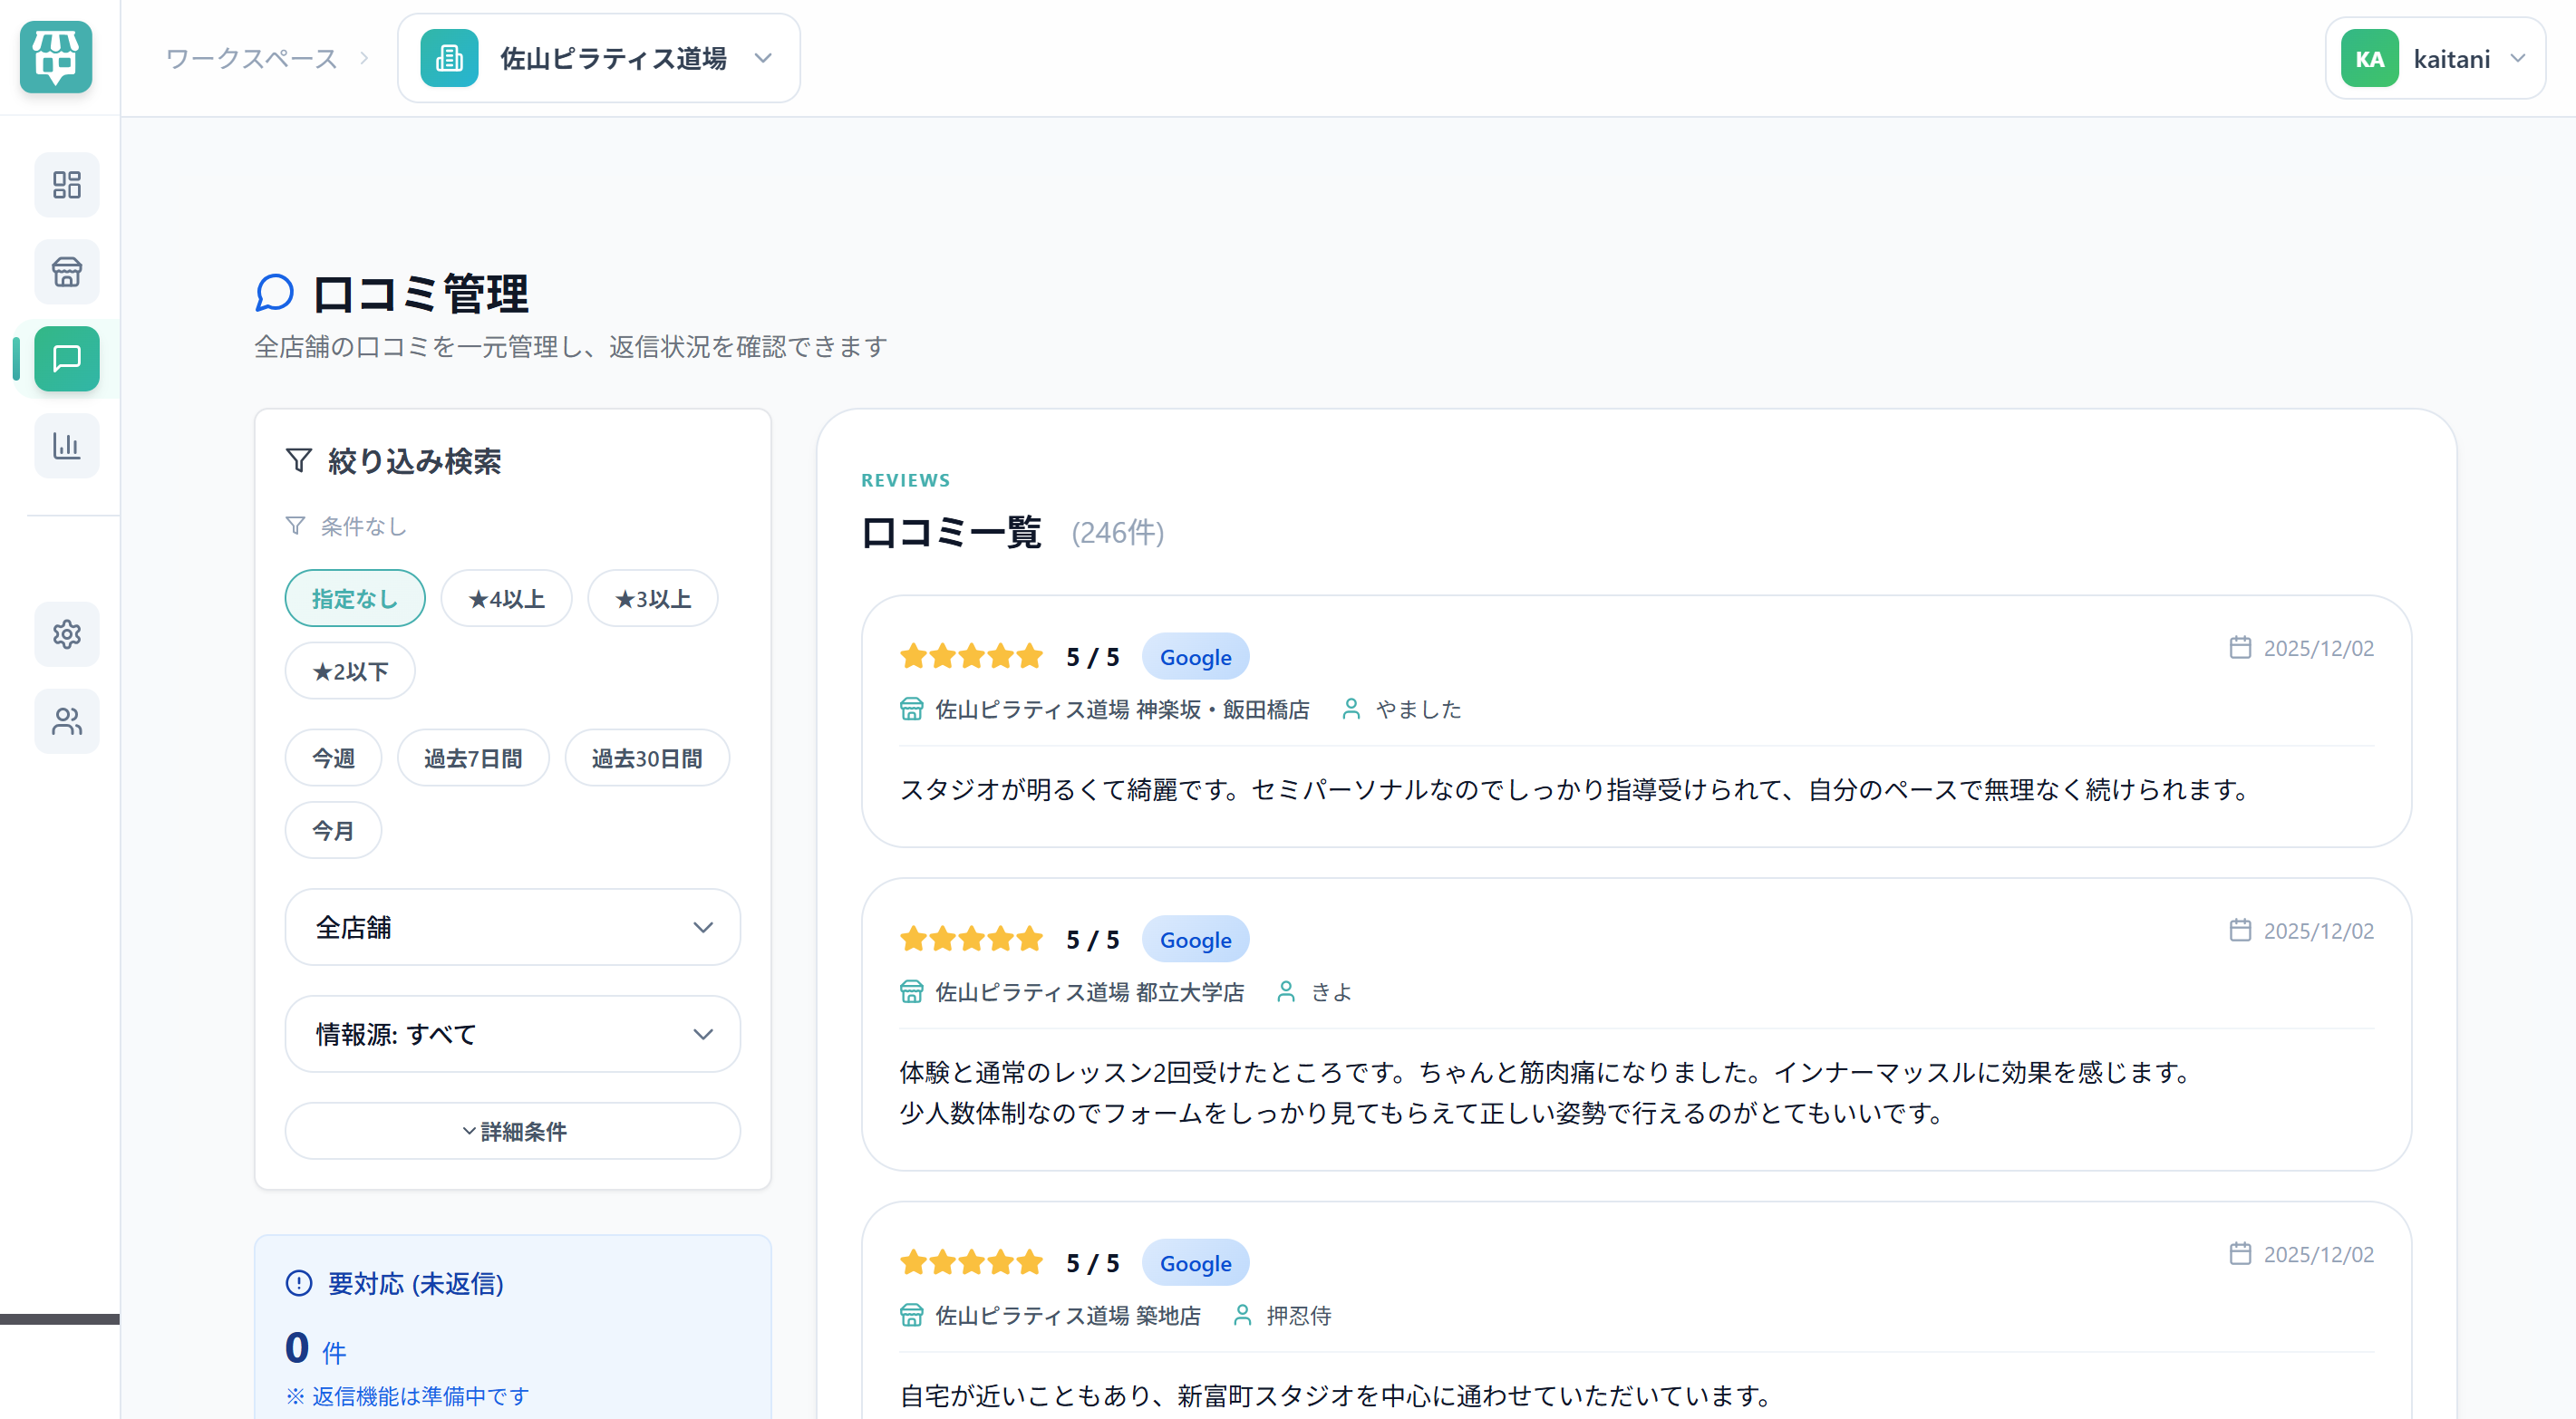
Task: Open the 佐山ピラティス道場 business switcher
Action: 598,58
